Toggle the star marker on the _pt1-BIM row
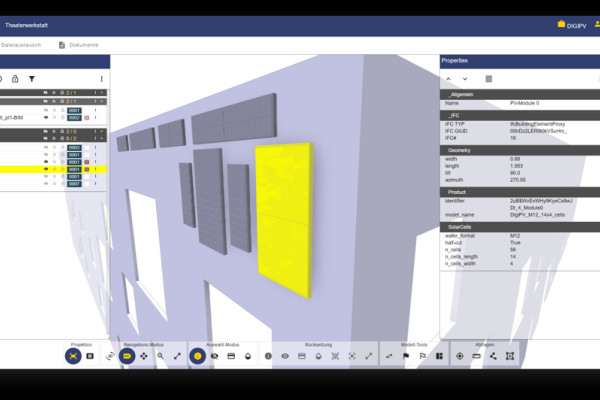600x400 pixels. click(x=54, y=118)
